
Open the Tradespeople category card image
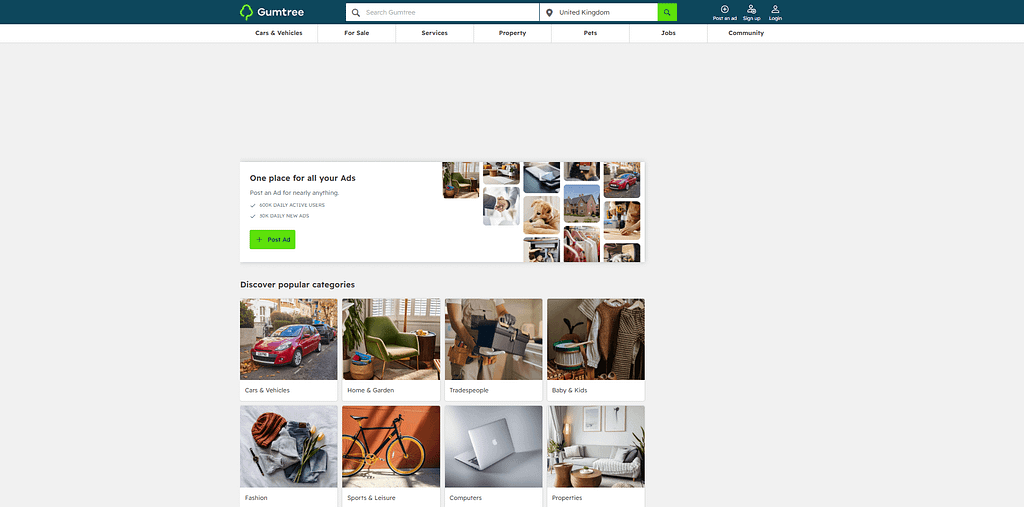[x=494, y=339]
